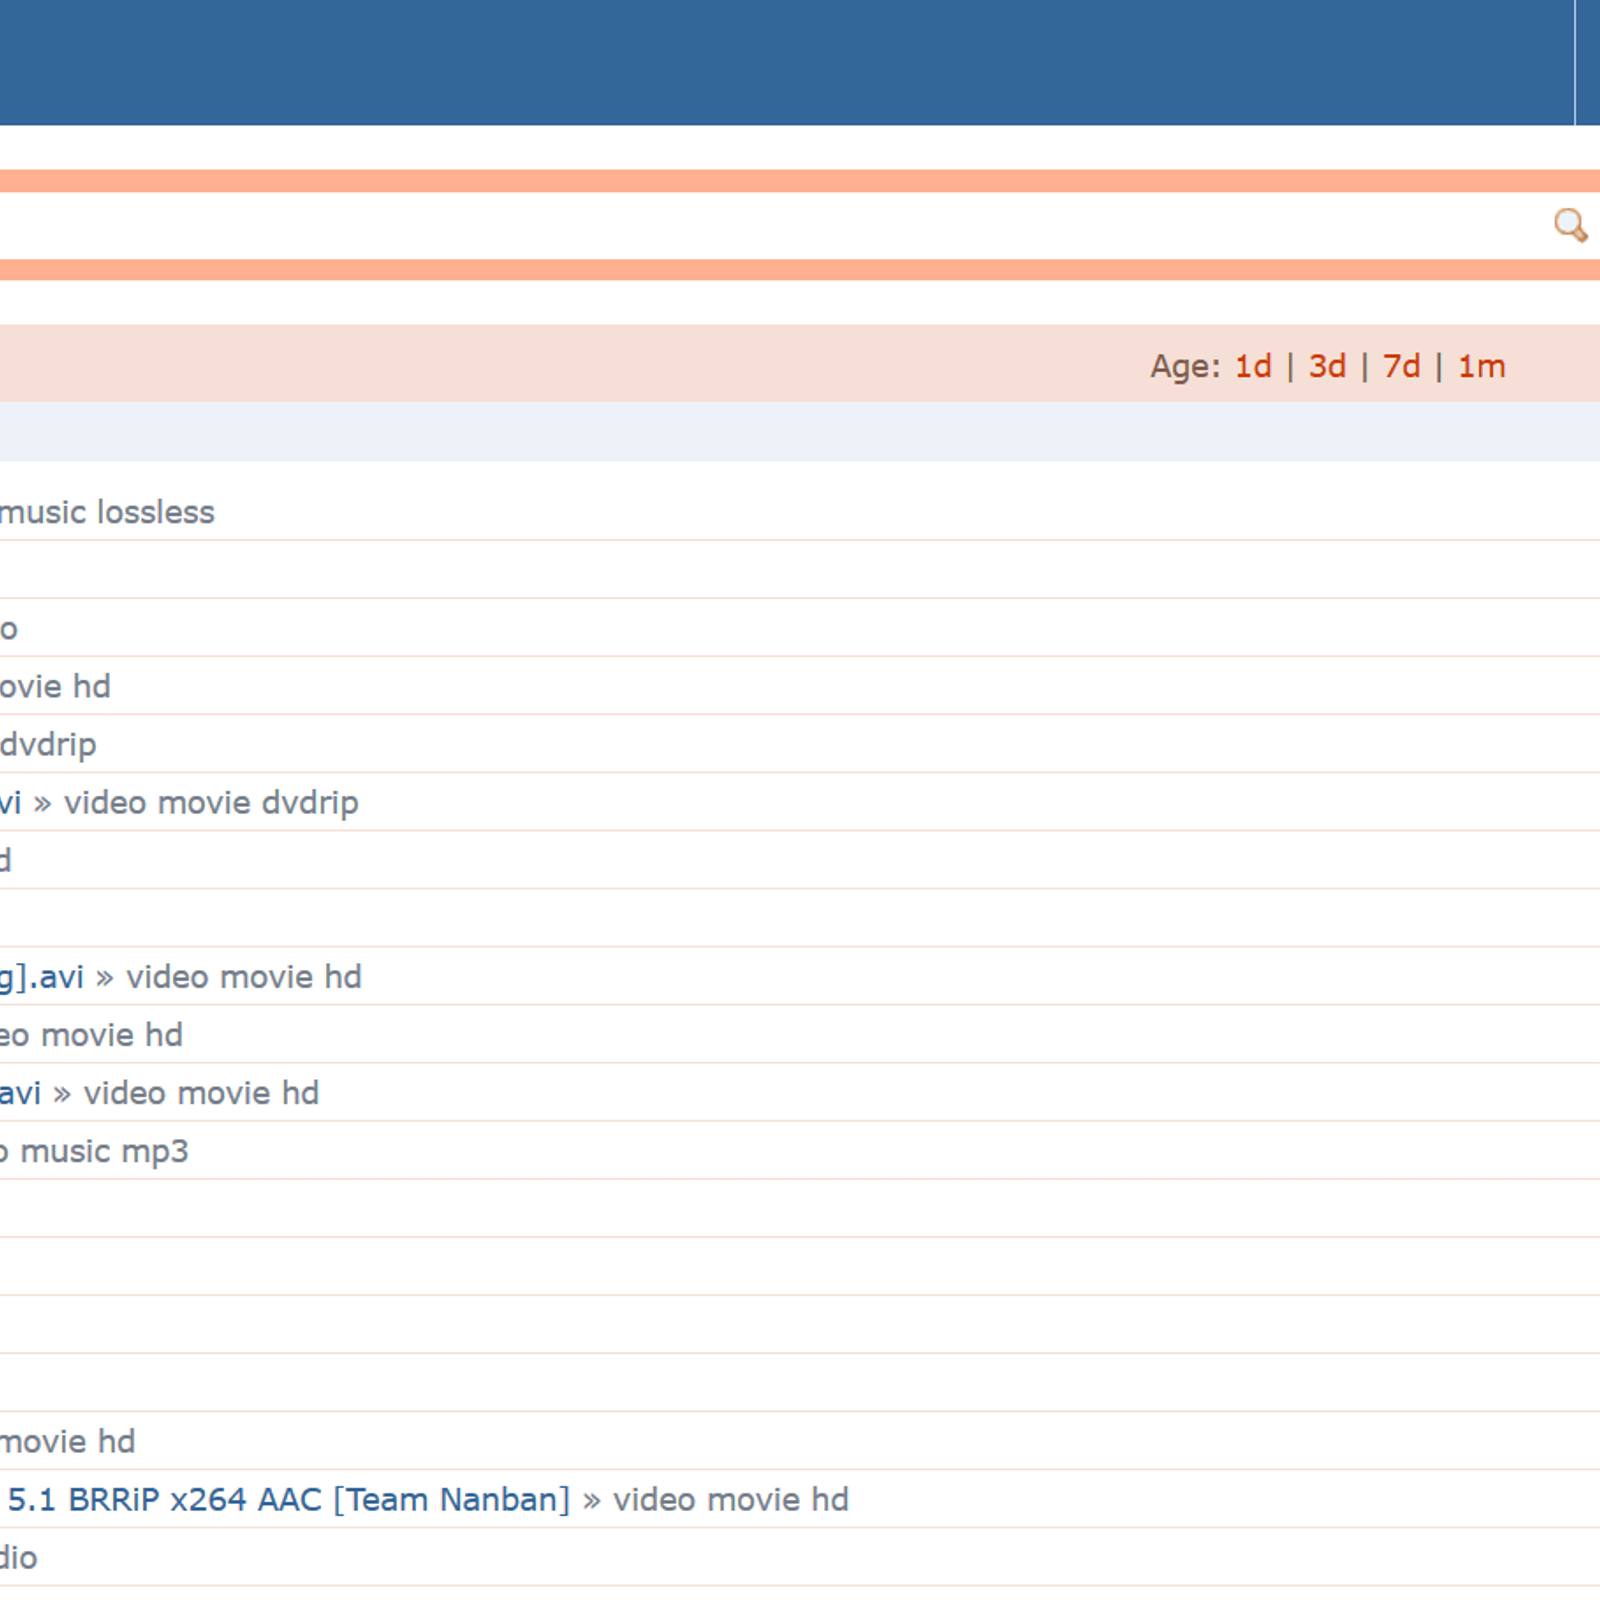
Task: Open the 'g].avi' torrent link
Action: pos(42,977)
